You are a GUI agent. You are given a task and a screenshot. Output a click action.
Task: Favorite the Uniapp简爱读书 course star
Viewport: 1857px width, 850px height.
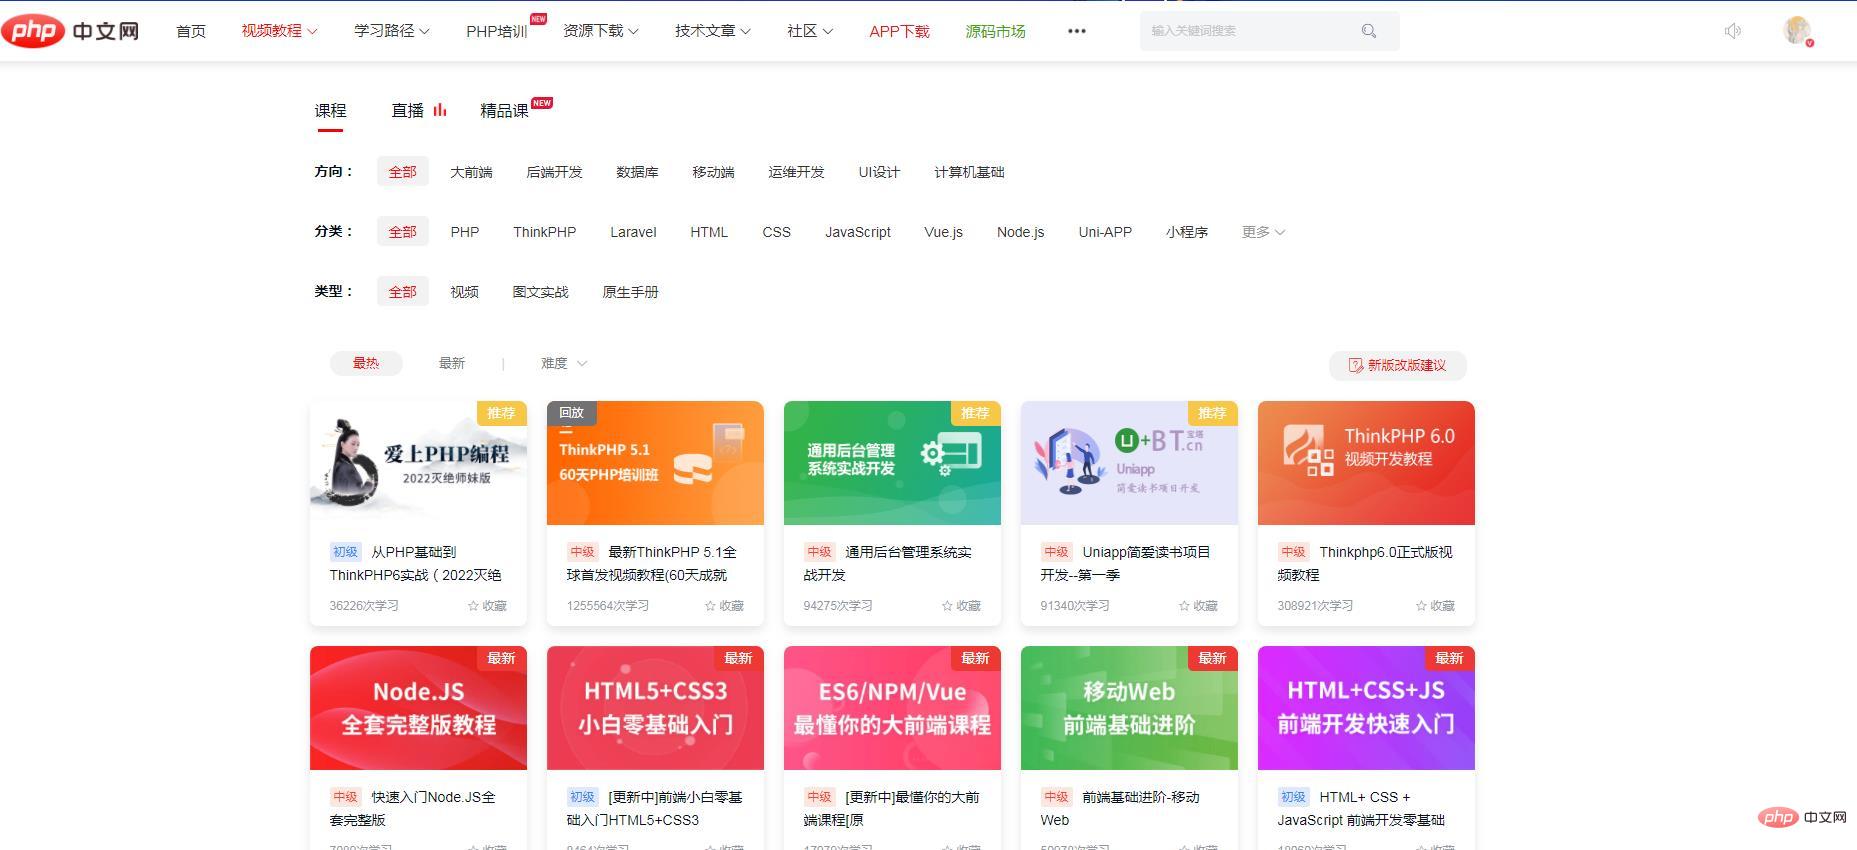tap(1185, 606)
